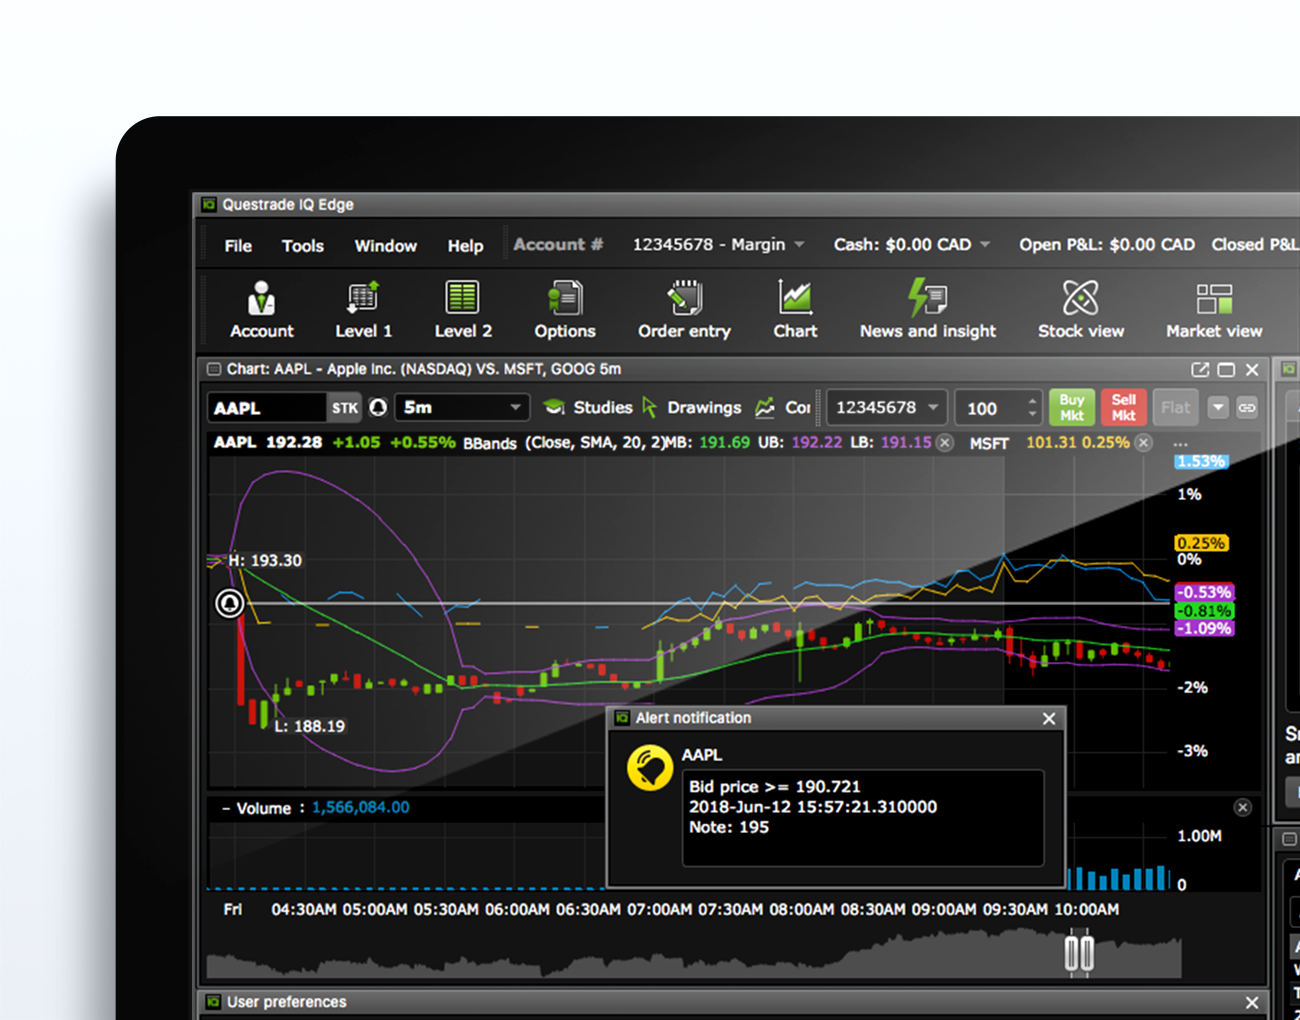Open News and insight
1300x1020 pixels.
927,308
